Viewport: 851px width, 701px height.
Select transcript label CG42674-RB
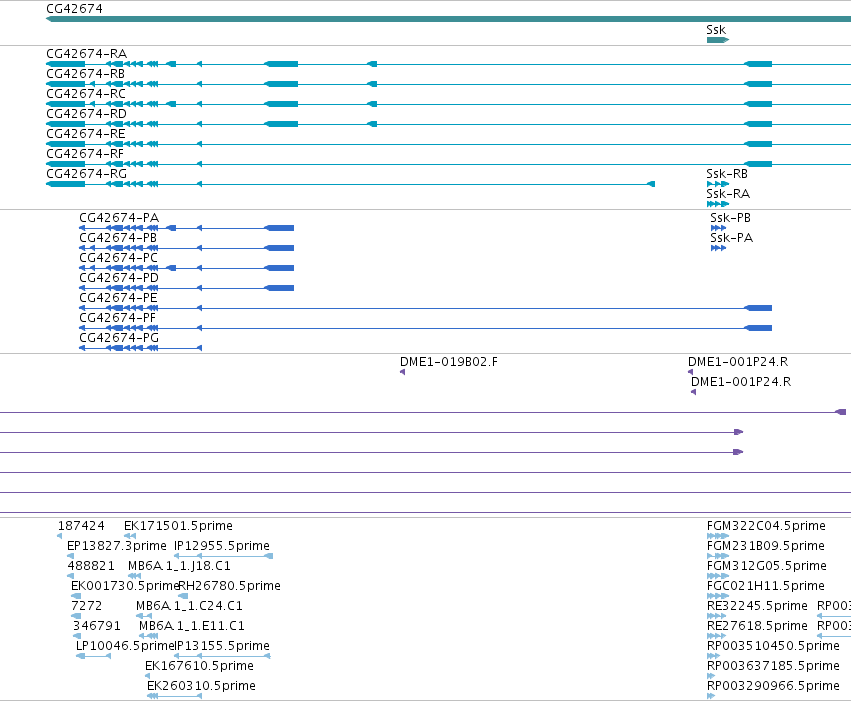coord(85,74)
